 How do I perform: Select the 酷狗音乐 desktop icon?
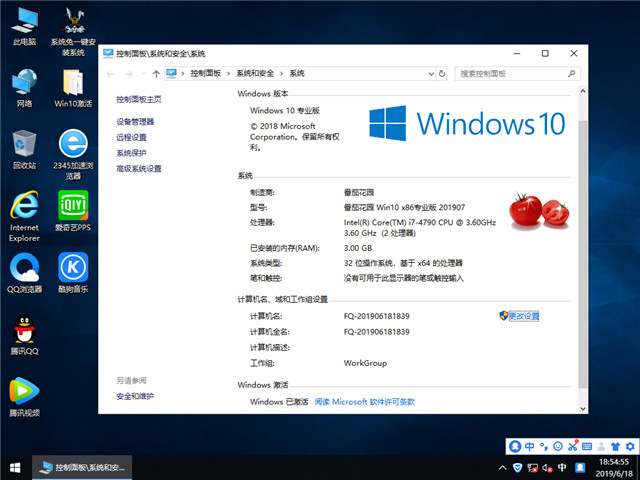point(73,273)
